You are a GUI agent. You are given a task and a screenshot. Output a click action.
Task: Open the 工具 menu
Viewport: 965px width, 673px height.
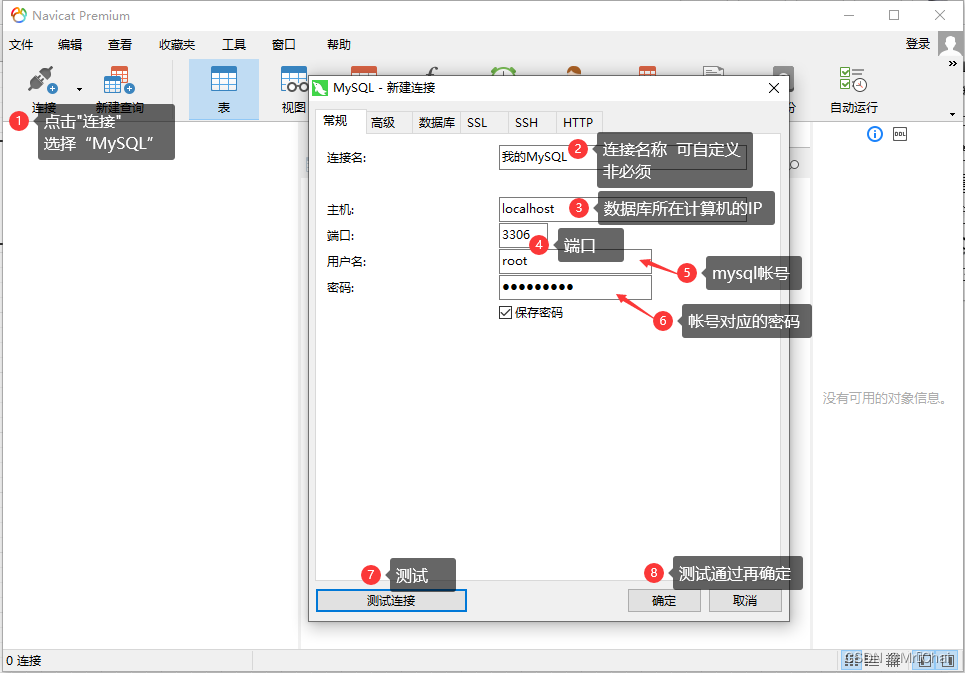pos(234,45)
